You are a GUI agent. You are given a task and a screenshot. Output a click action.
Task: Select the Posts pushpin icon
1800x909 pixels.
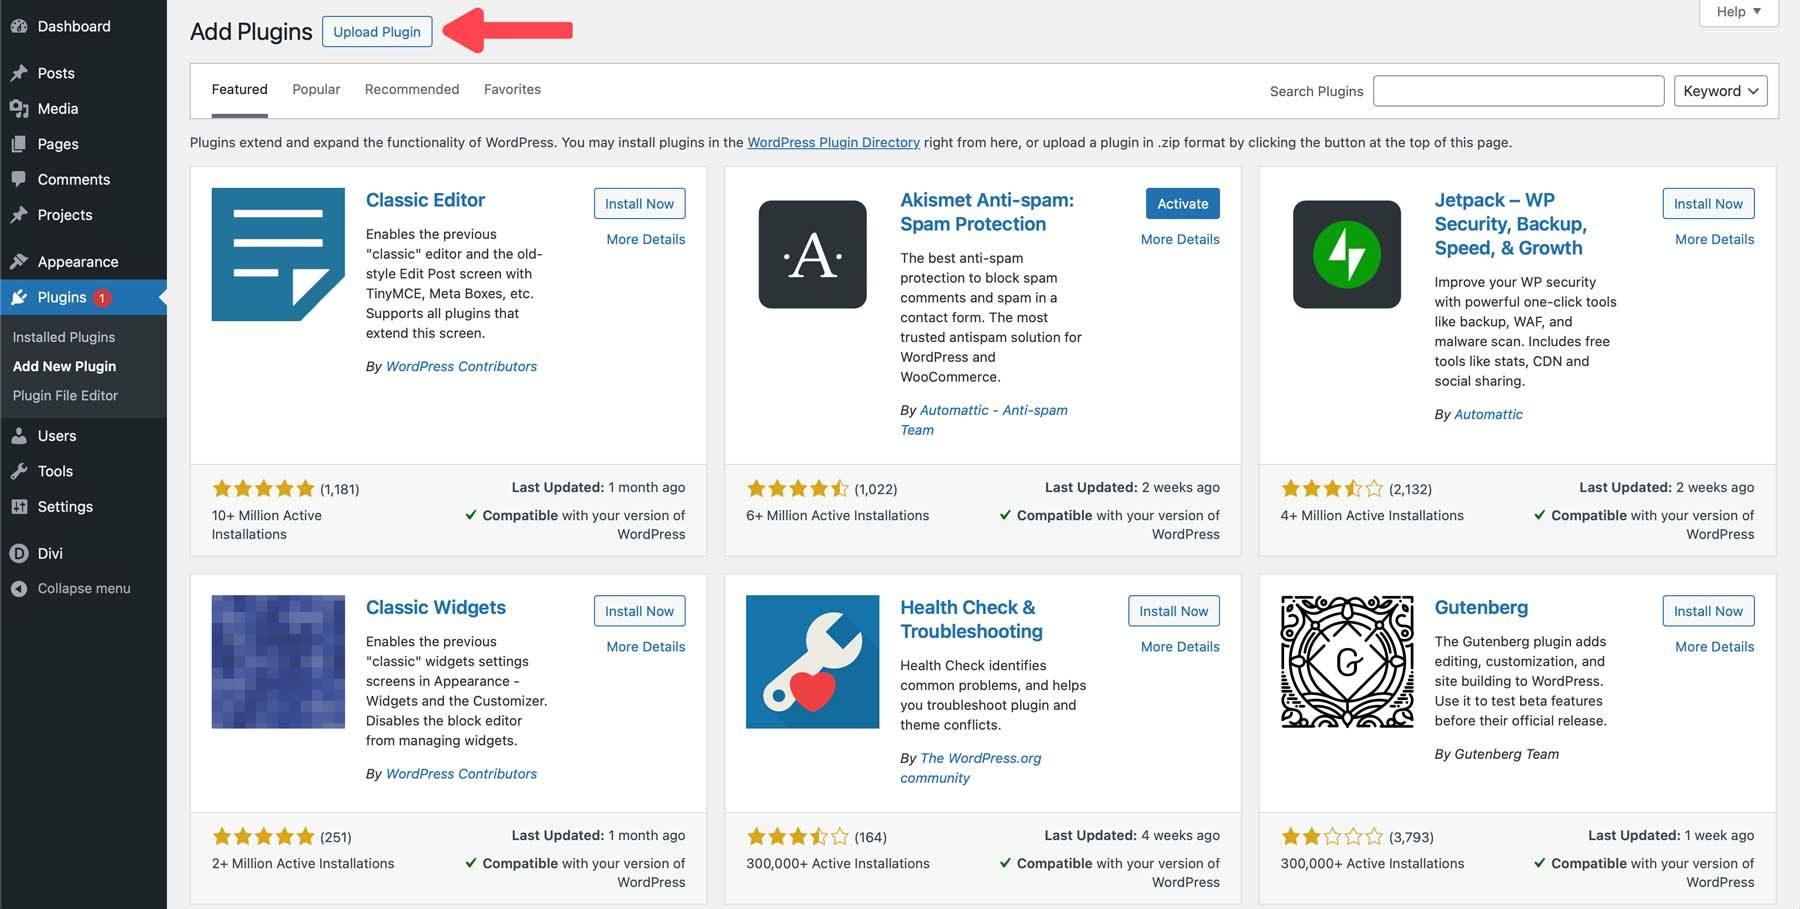click(x=18, y=72)
